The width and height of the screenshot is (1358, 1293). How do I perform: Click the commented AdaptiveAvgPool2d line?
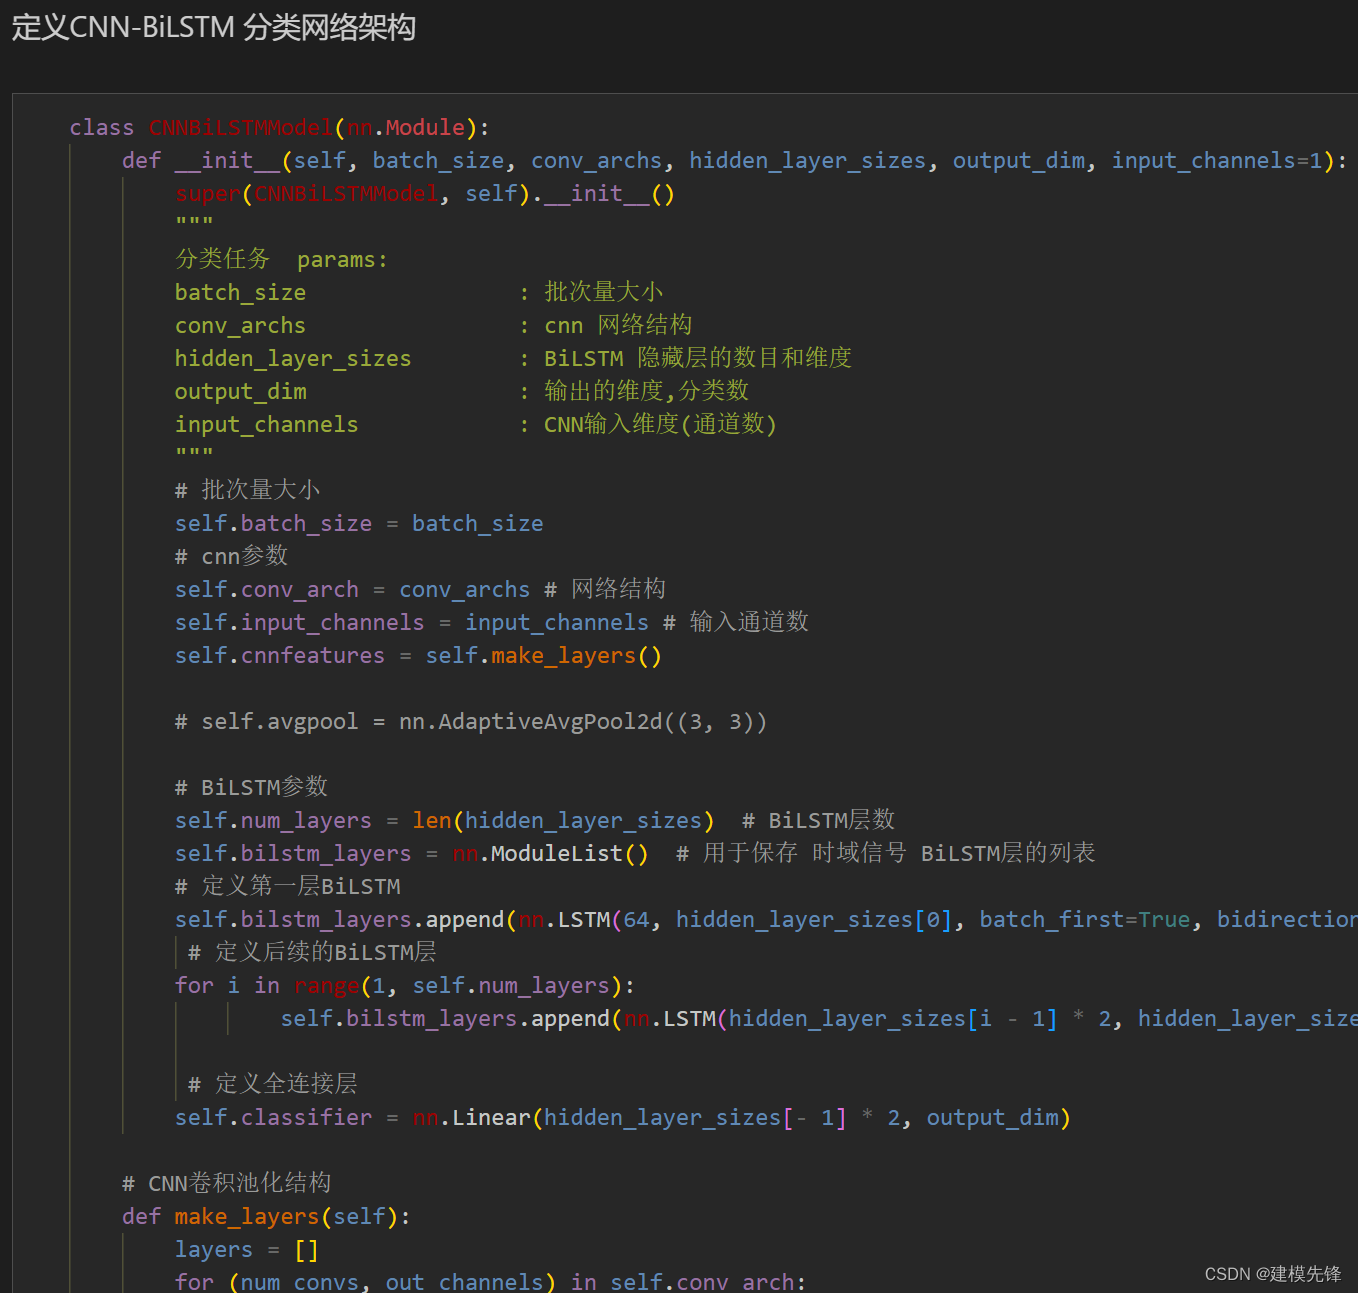pyautogui.click(x=470, y=721)
